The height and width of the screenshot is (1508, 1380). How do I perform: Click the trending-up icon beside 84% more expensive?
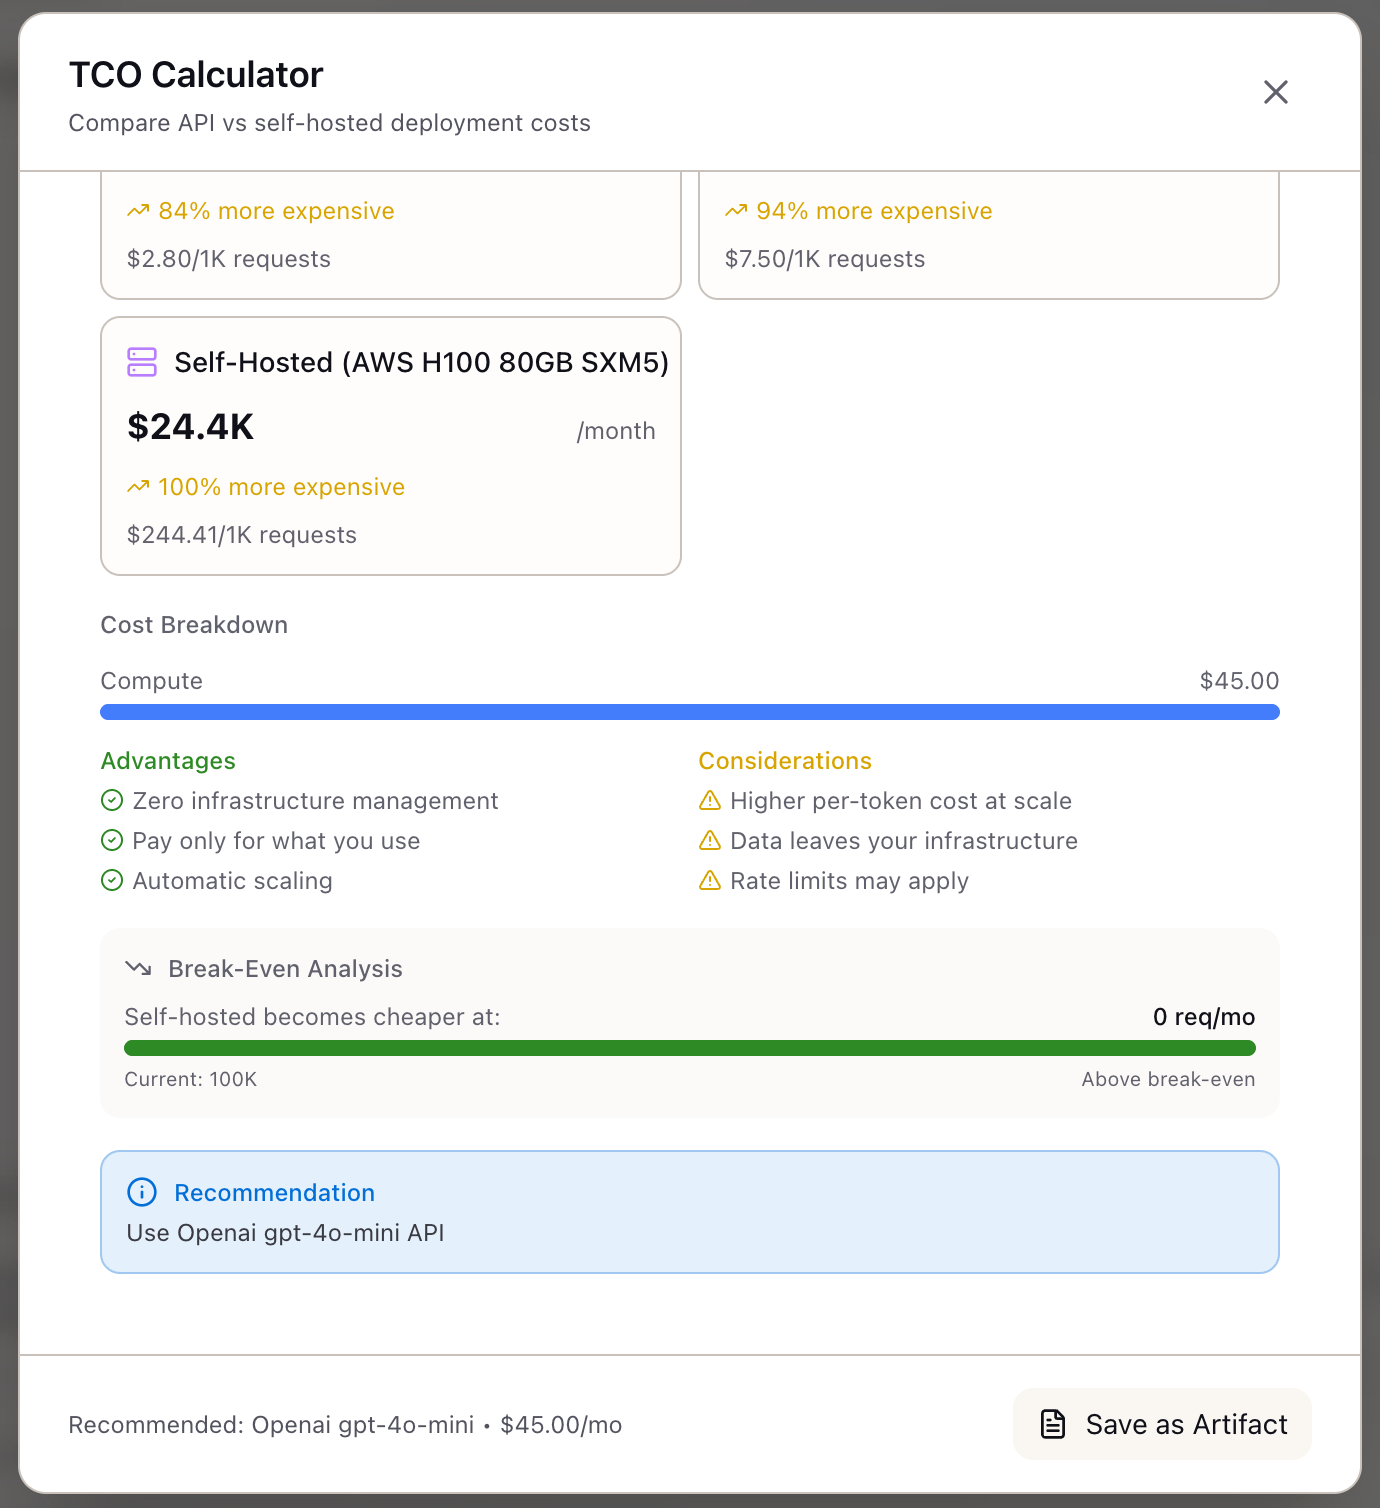click(x=139, y=210)
